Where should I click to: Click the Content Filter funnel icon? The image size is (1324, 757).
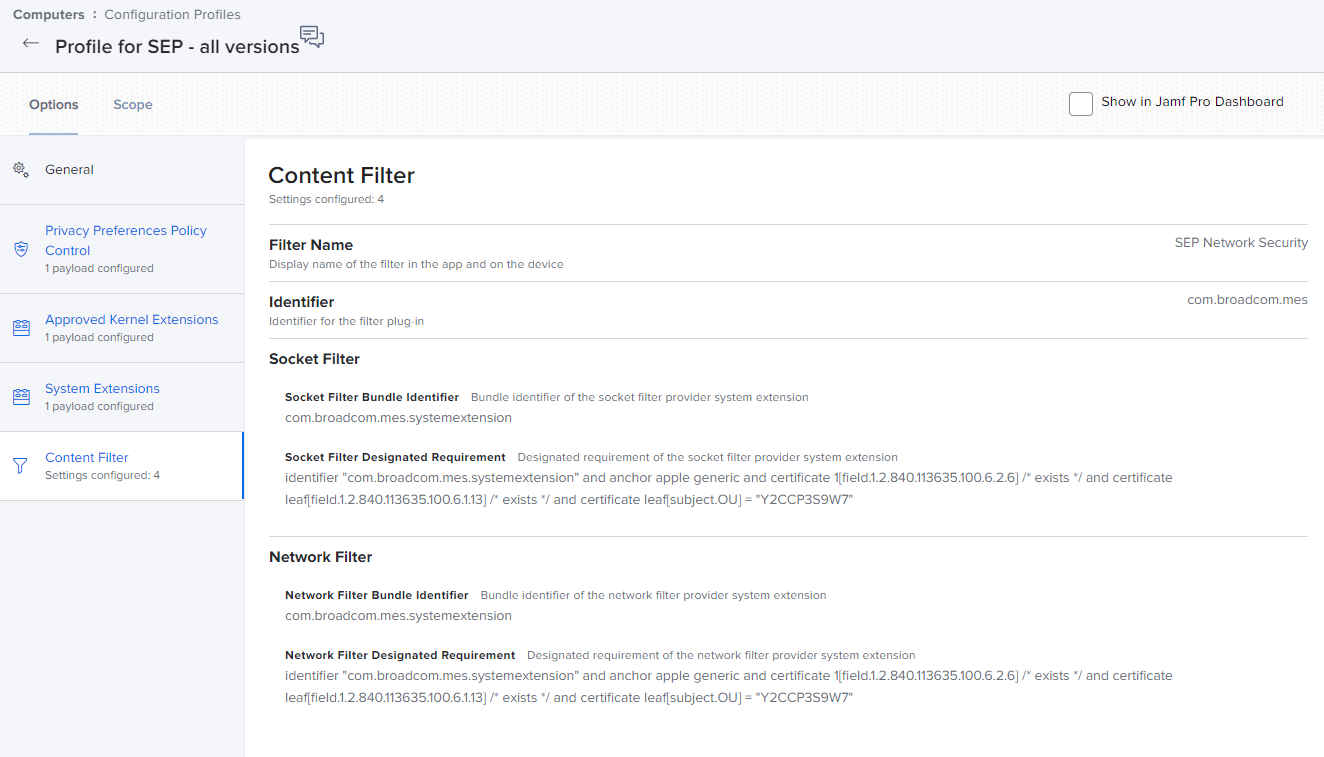pos(21,466)
